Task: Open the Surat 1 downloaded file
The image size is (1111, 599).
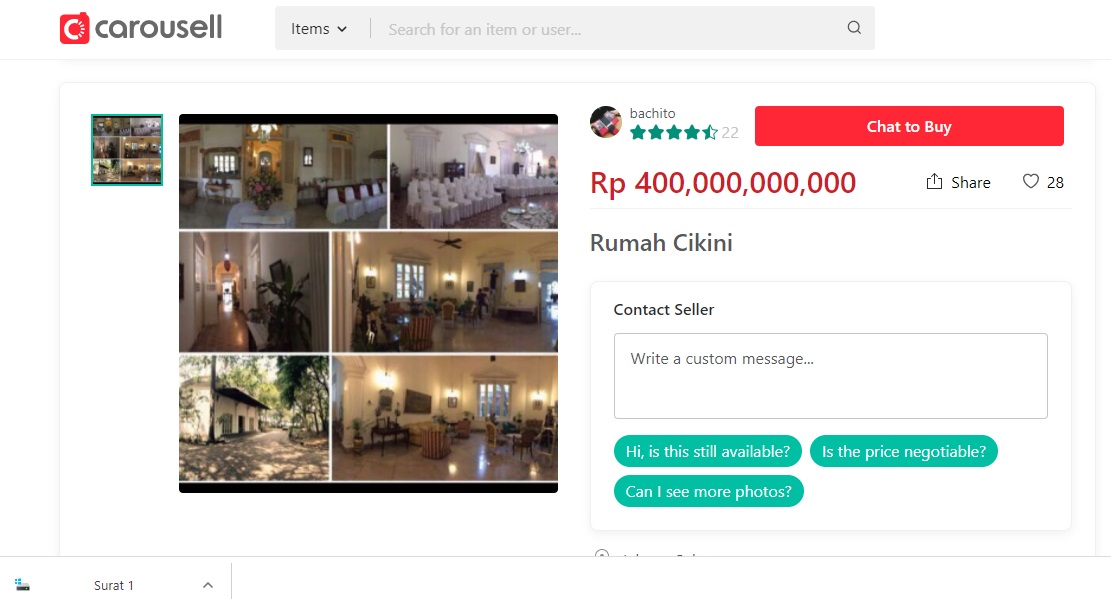Action: point(114,585)
